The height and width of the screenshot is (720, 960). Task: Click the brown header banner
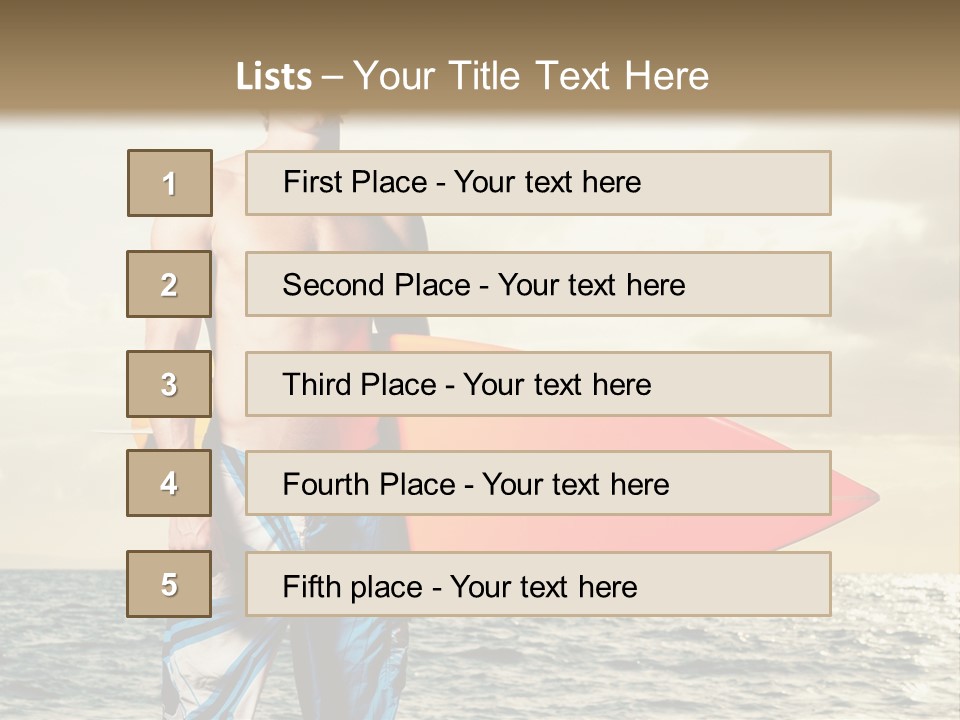click(x=480, y=58)
